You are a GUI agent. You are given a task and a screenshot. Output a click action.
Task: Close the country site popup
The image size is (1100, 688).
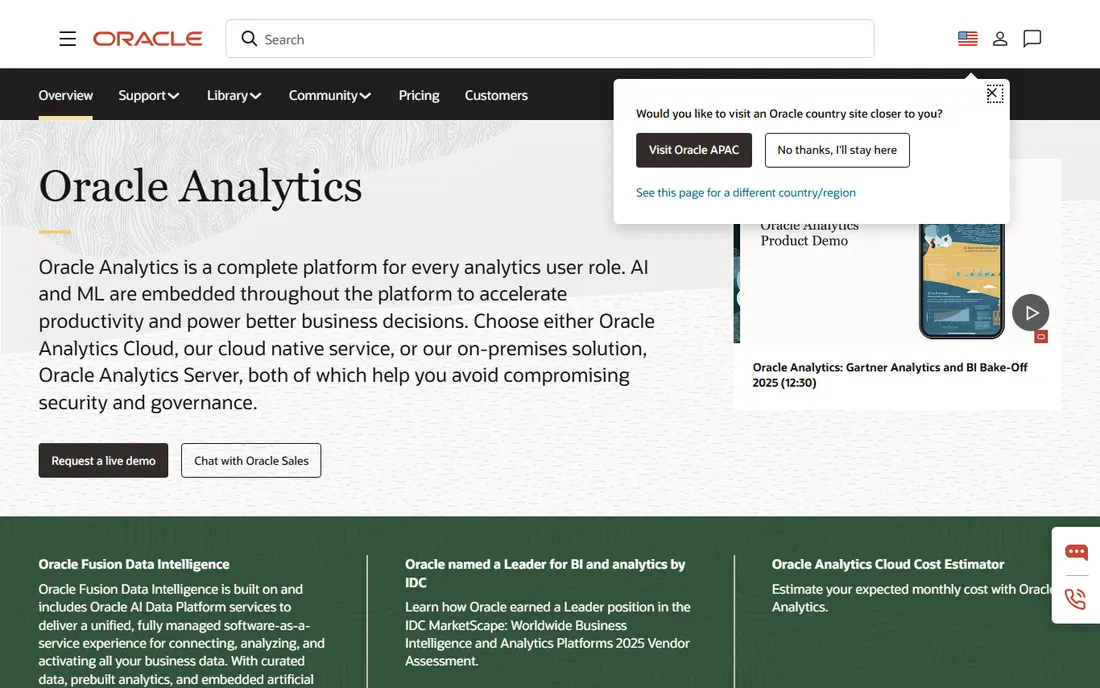tap(994, 93)
